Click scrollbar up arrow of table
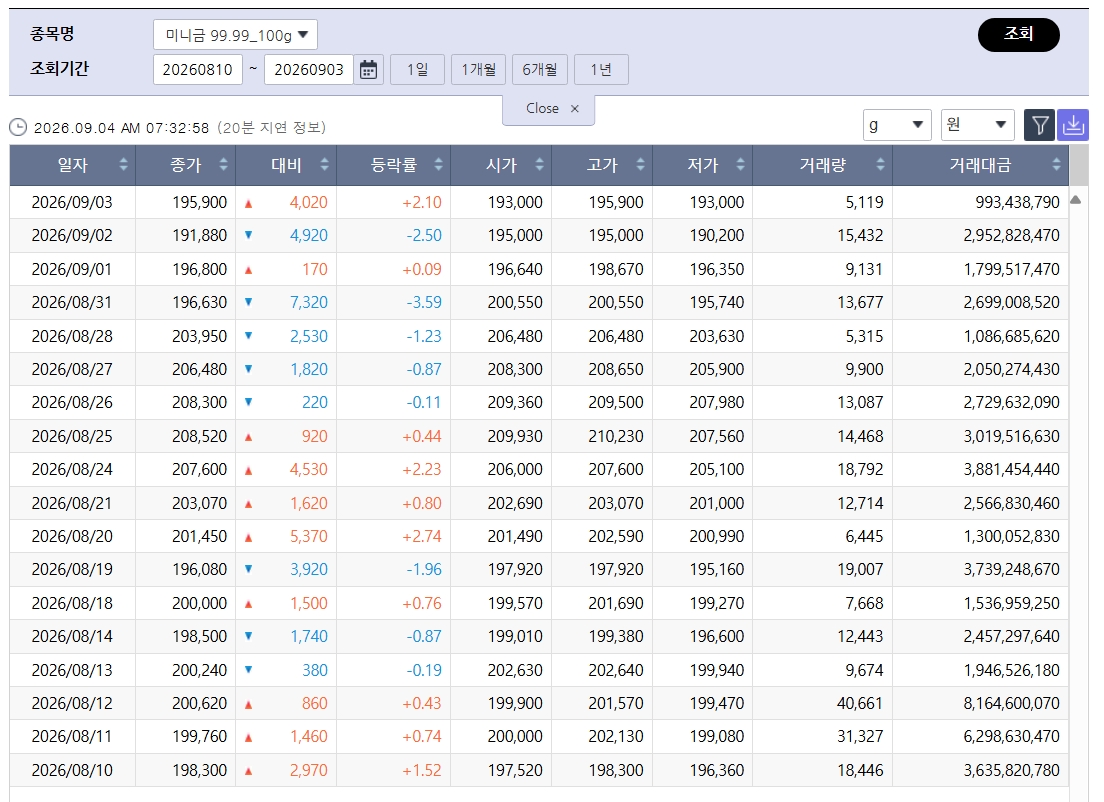 pos(1076,200)
